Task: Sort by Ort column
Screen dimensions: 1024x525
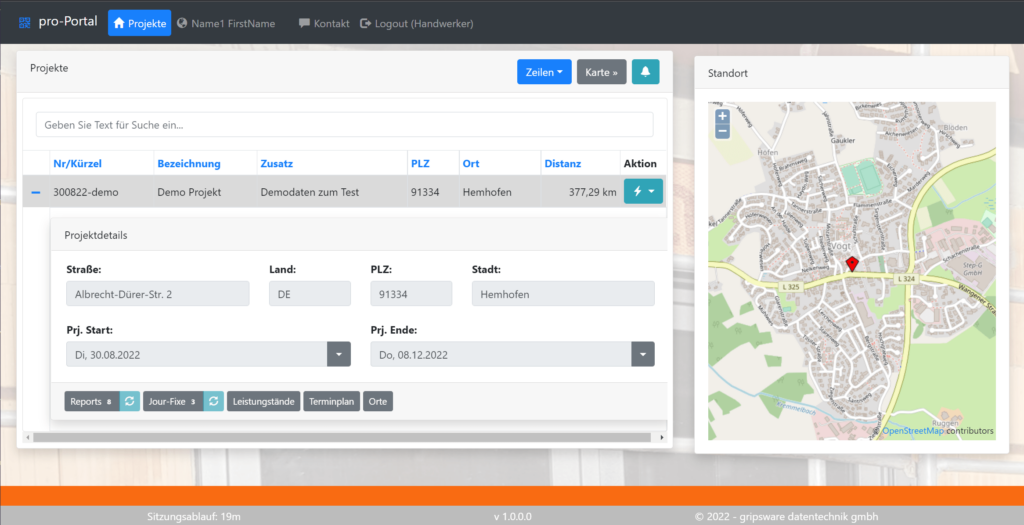Action: [471, 163]
